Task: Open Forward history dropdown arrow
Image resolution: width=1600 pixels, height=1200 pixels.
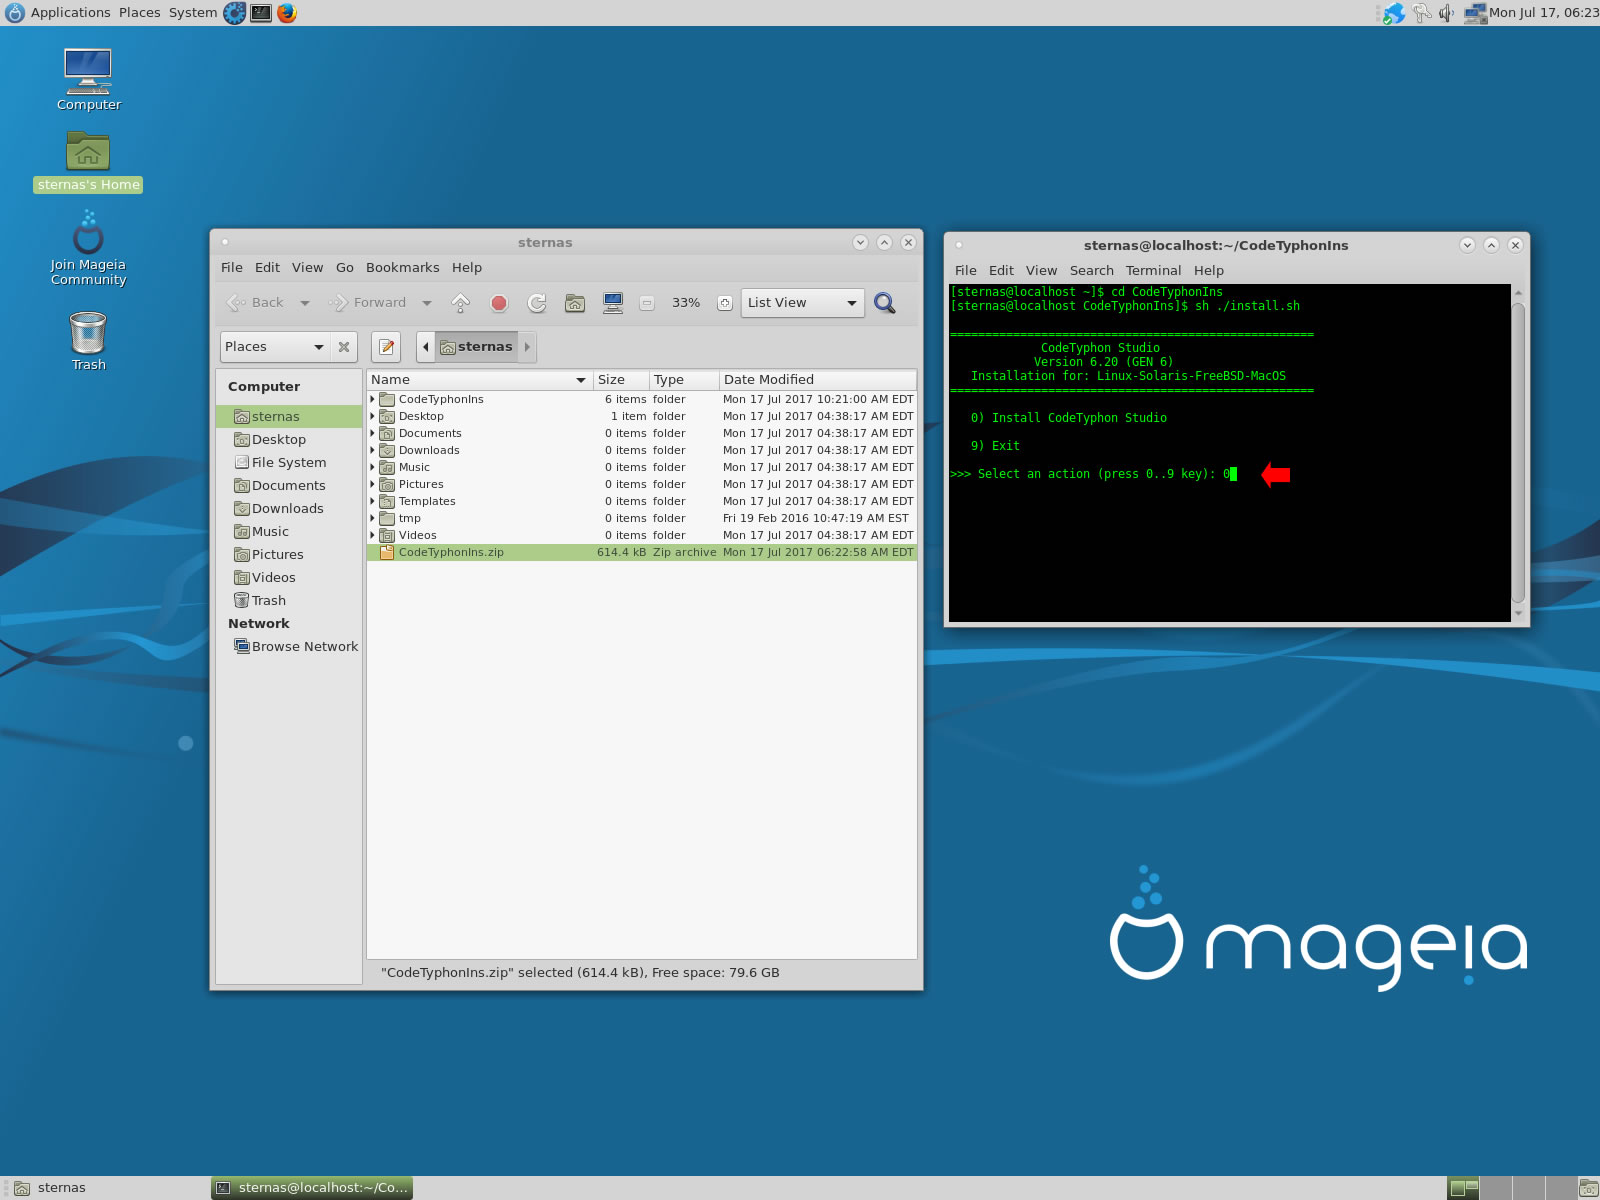Action: click(x=427, y=303)
